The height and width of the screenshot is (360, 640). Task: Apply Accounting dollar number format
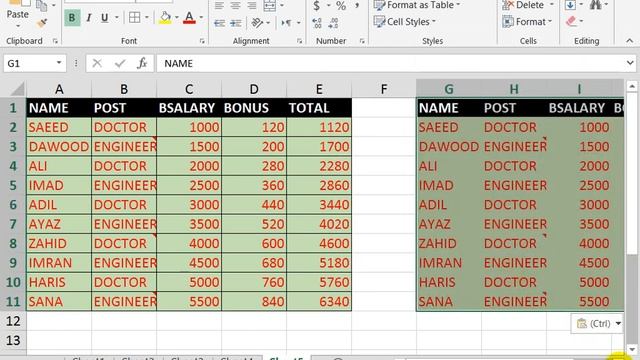pyautogui.click(x=316, y=6)
